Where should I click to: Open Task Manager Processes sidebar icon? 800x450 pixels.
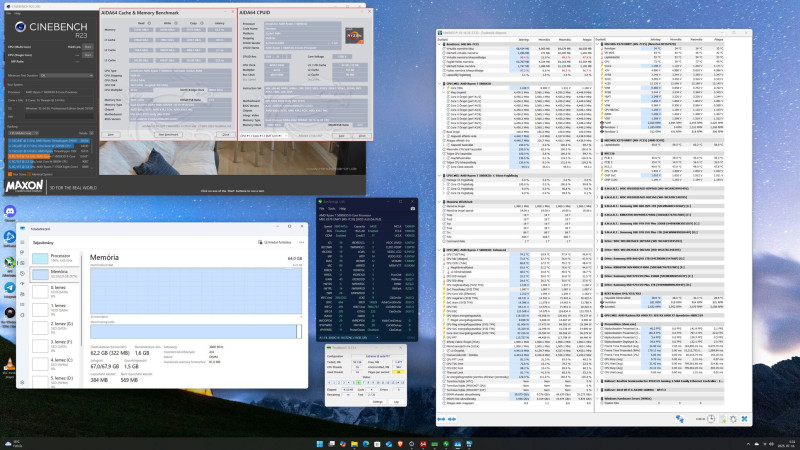pos(22,252)
